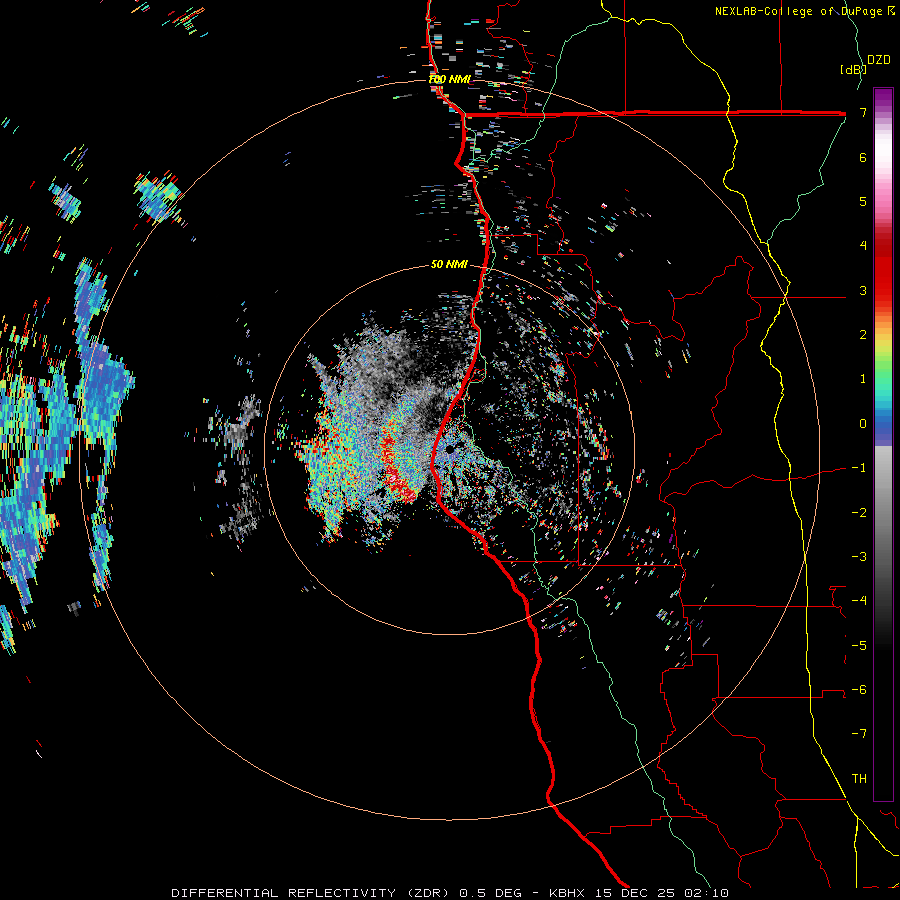
Task: Select the -2 value on color scale
Action: [x=859, y=513]
